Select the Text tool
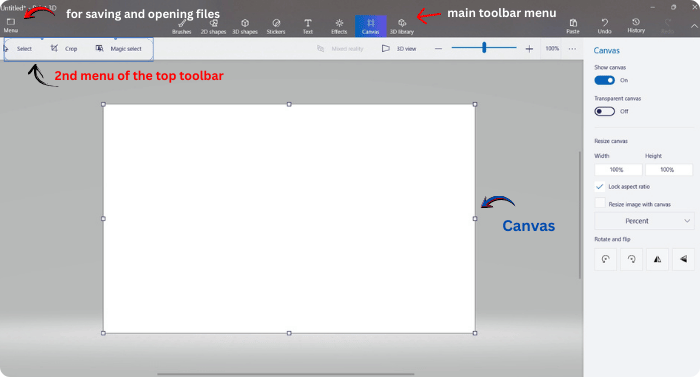The width and height of the screenshot is (700, 377). pyautogui.click(x=308, y=26)
